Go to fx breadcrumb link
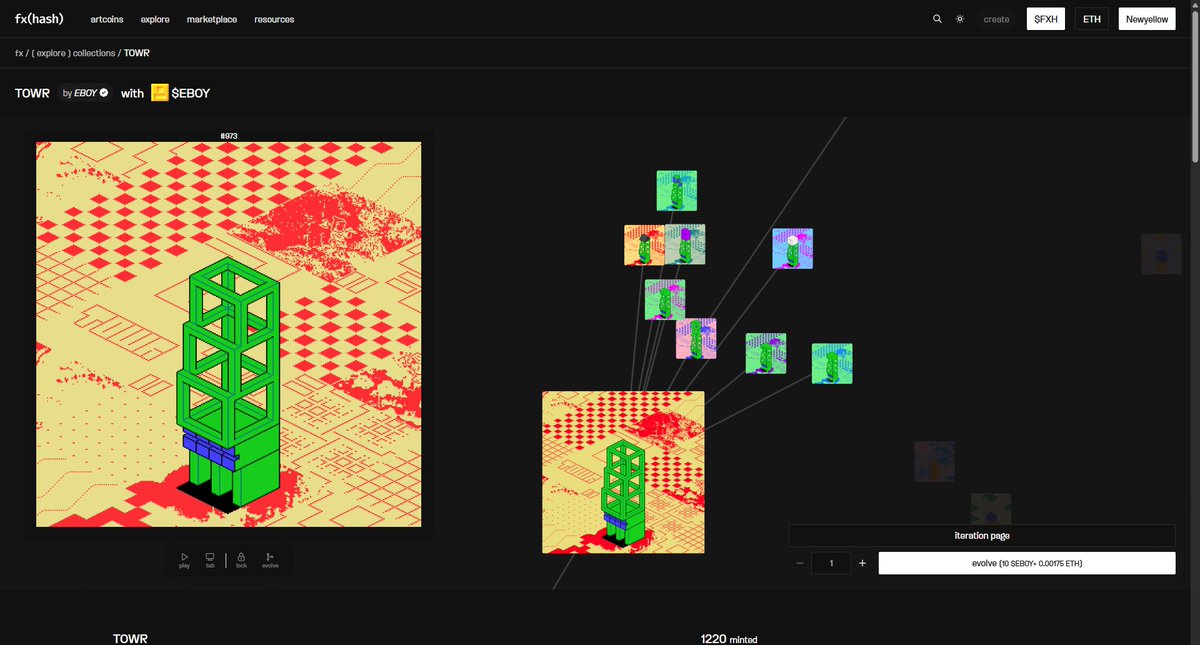This screenshot has height=645, width=1200. [19, 52]
